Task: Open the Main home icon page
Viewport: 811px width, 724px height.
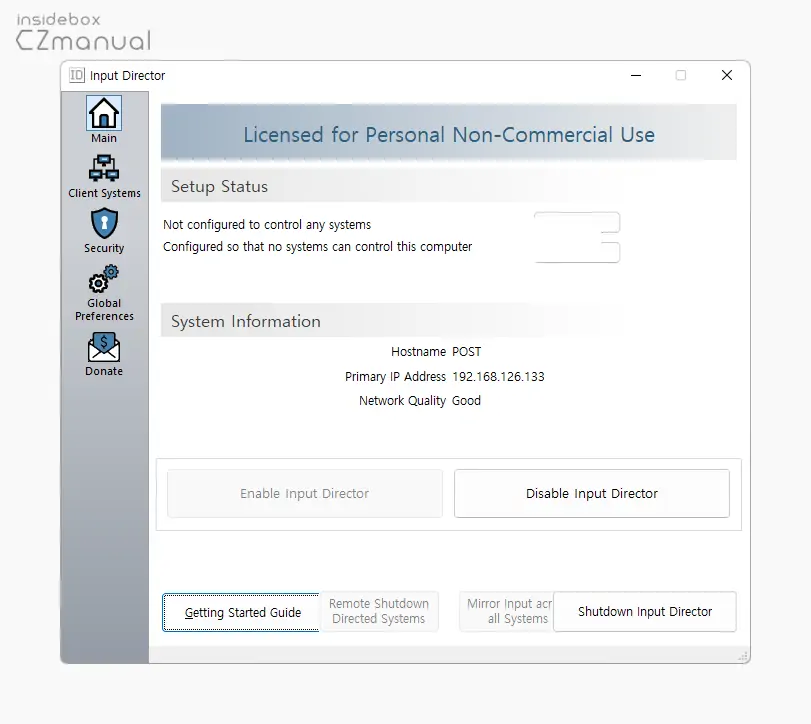Action: 104,114
